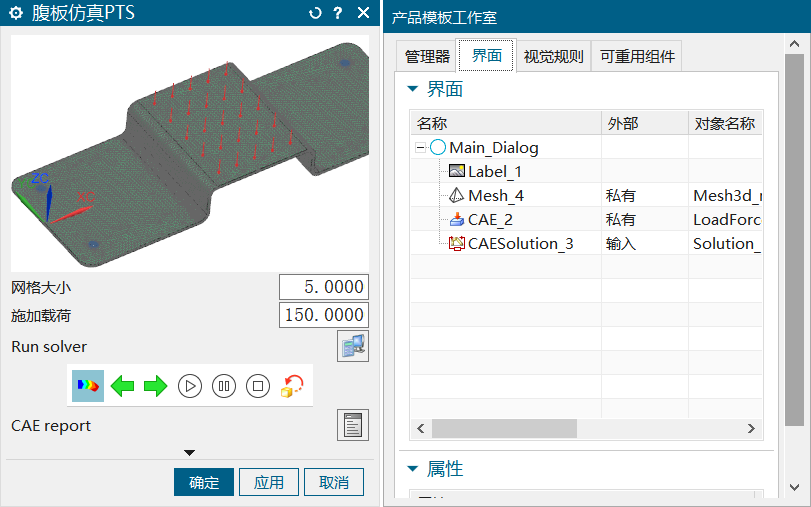This screenshot has height=507, width=811.
Task: Open the CAE report document icon
Action: (x=353, y=425)
